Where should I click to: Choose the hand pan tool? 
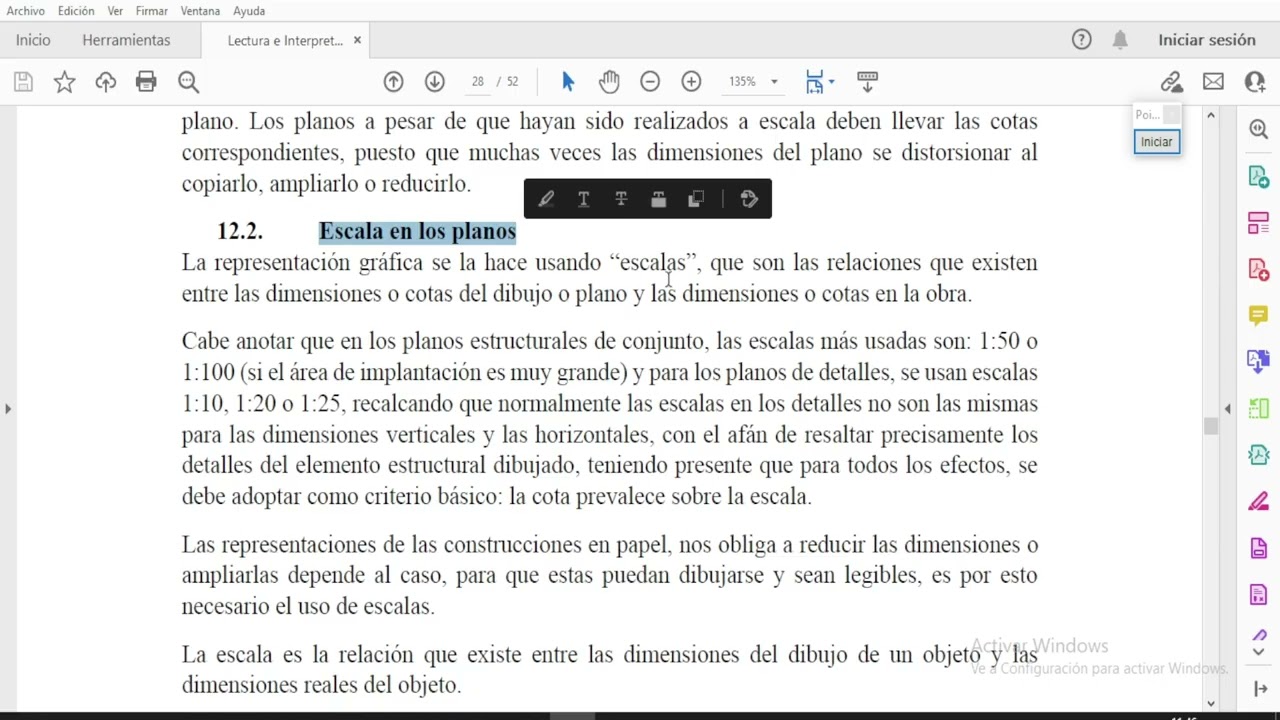coord(609,82)
